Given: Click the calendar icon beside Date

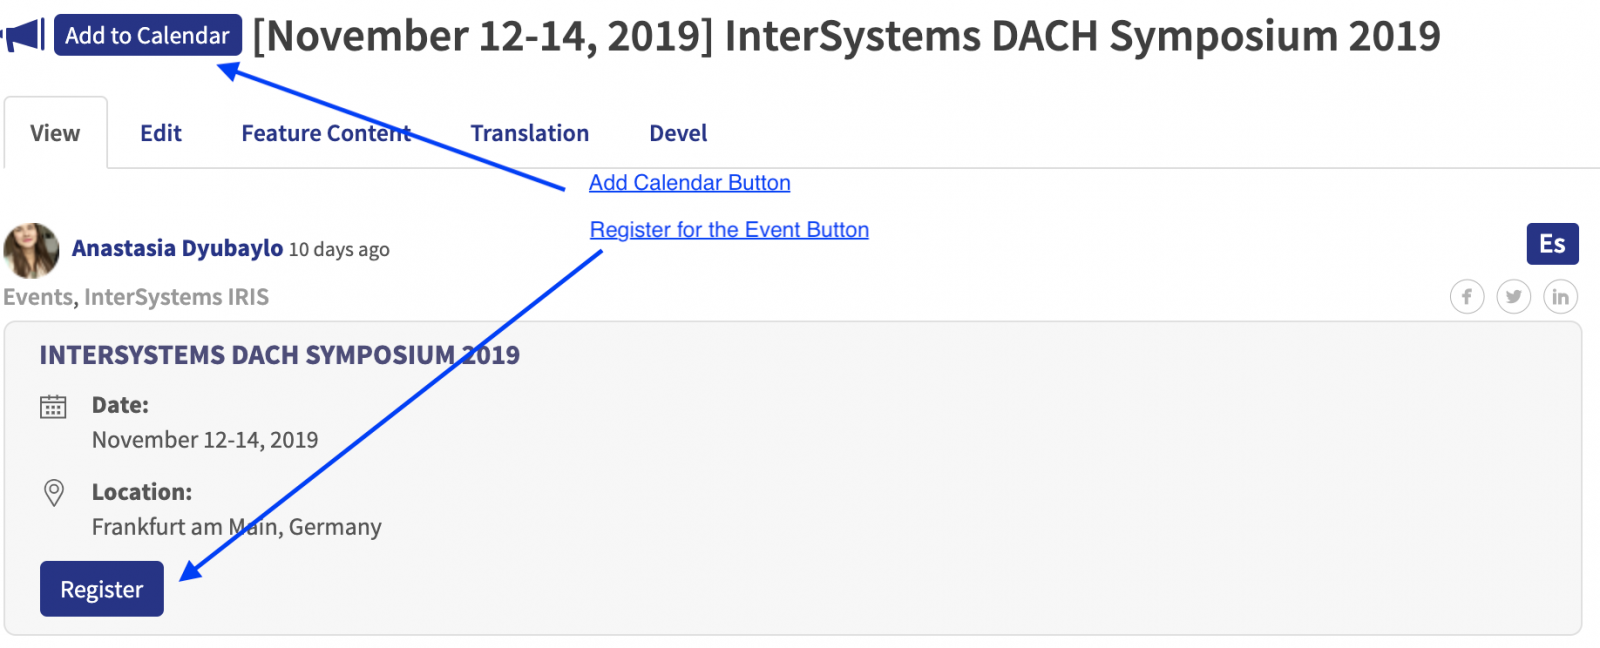Looking at the screenshot, I should (x=53, y=406).
